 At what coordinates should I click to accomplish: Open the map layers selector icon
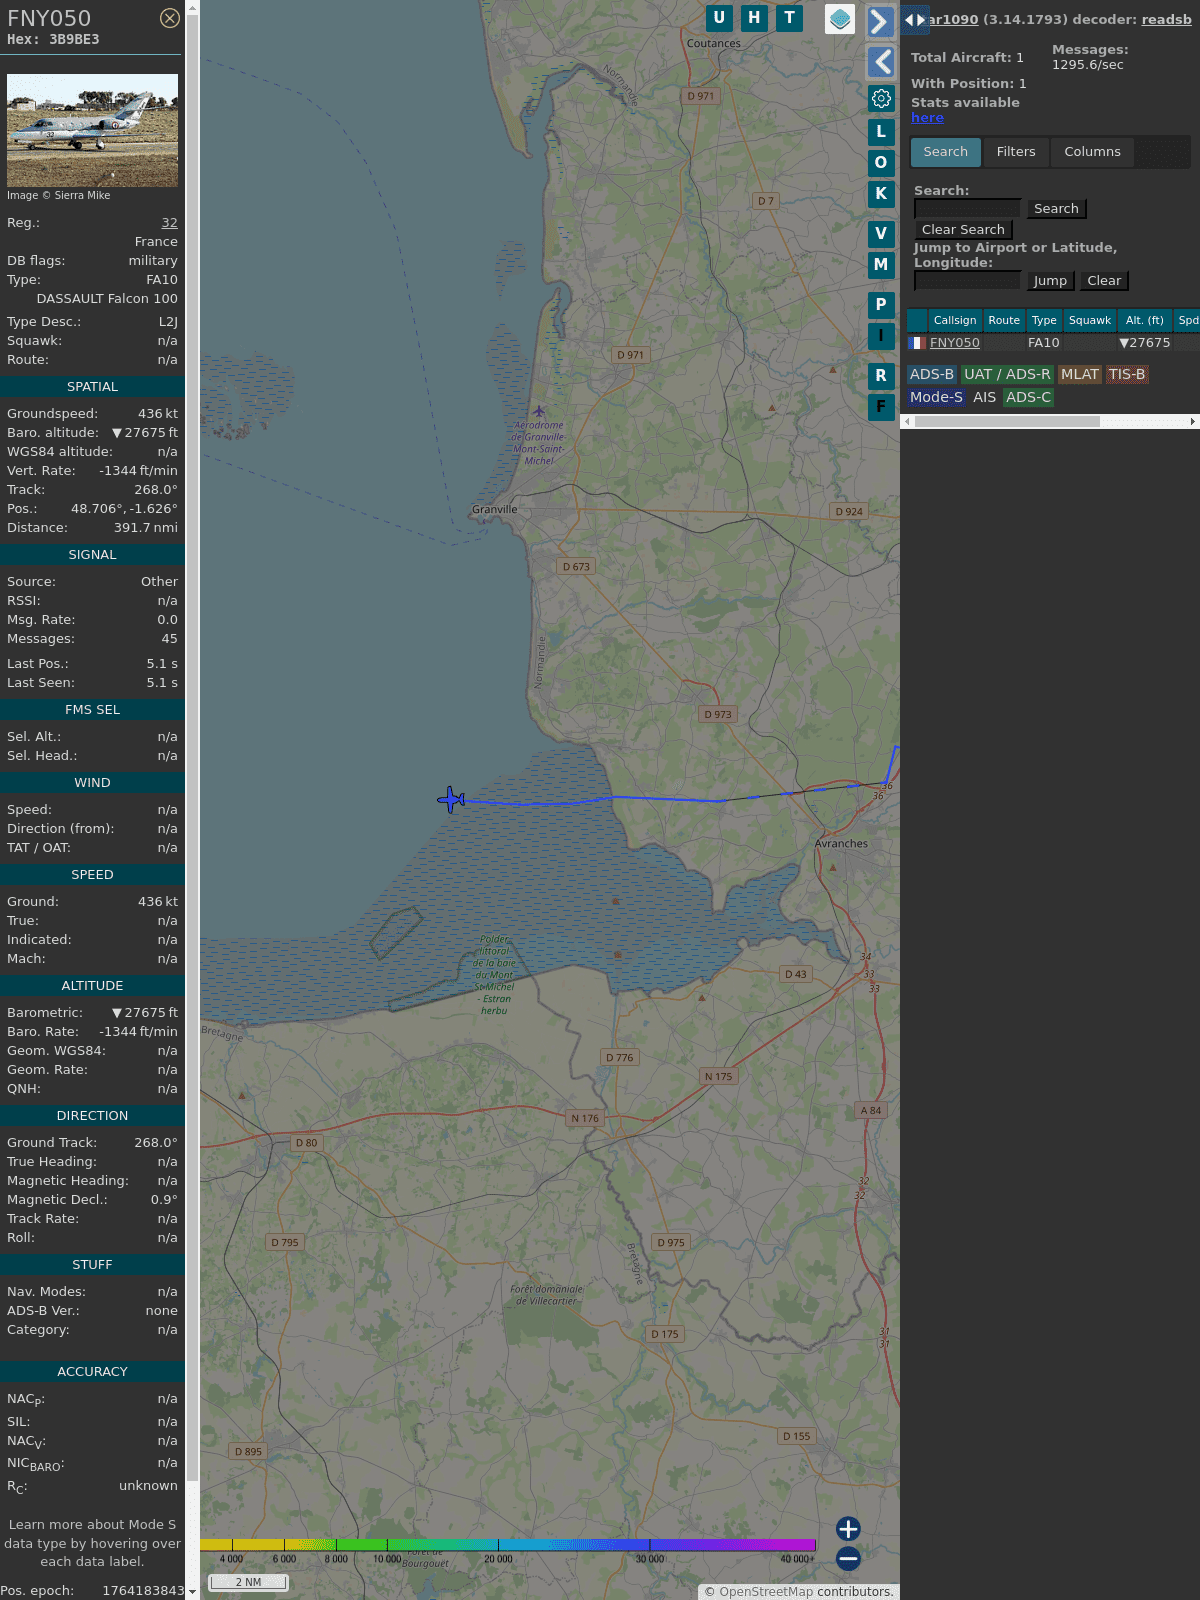(840, 19)
